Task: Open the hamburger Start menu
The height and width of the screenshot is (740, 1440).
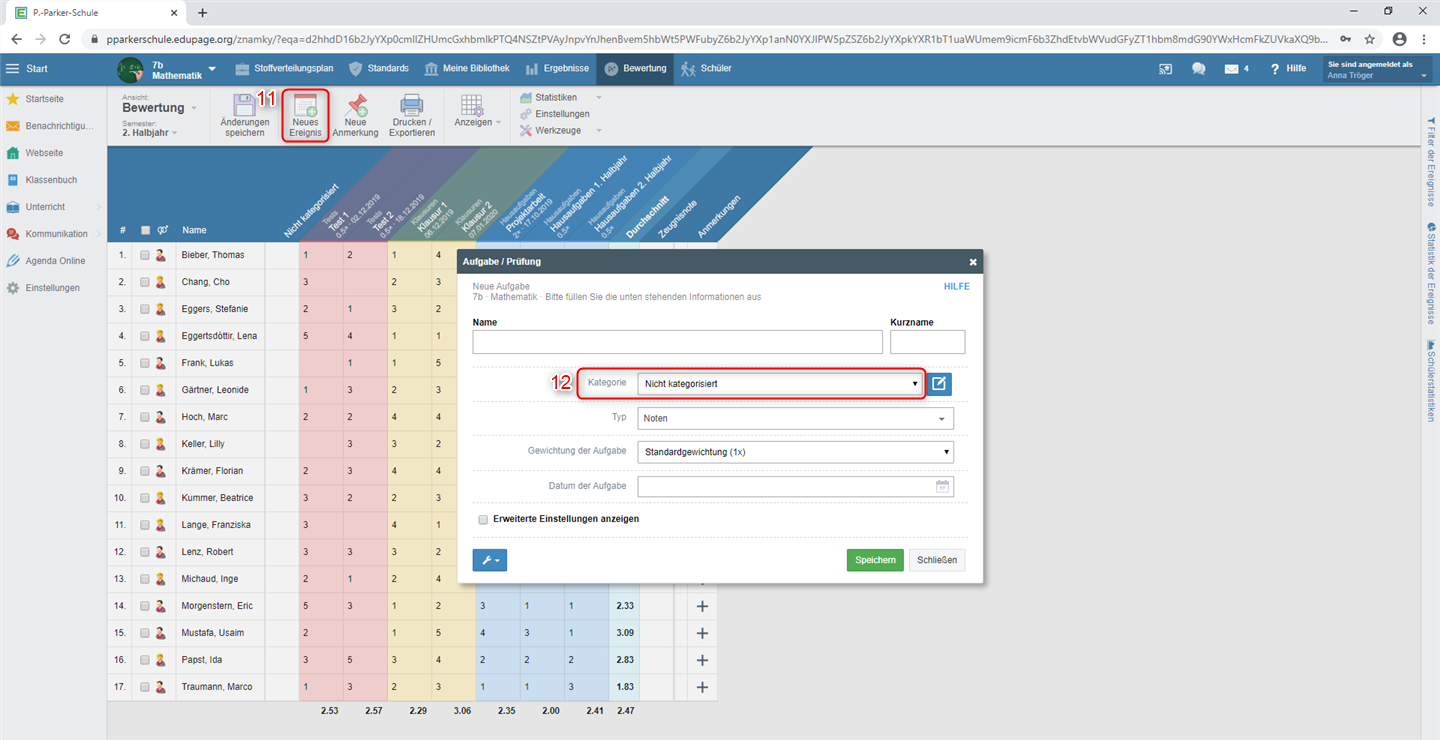Action: 12,69
